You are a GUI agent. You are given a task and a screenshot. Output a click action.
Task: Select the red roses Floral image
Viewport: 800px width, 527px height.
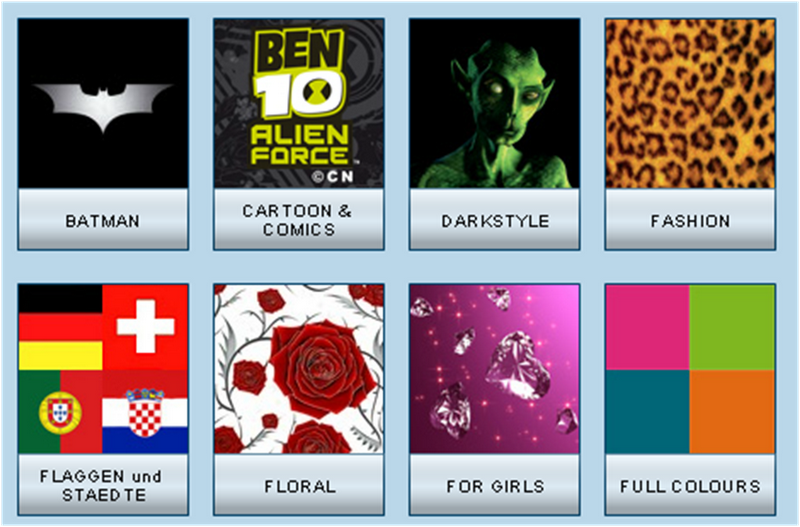click(299, 369)
